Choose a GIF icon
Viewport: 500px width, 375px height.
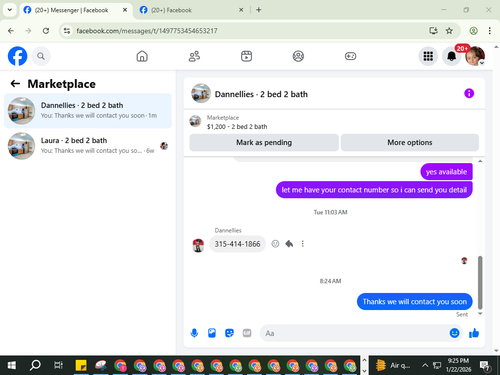tap(247, 333)
